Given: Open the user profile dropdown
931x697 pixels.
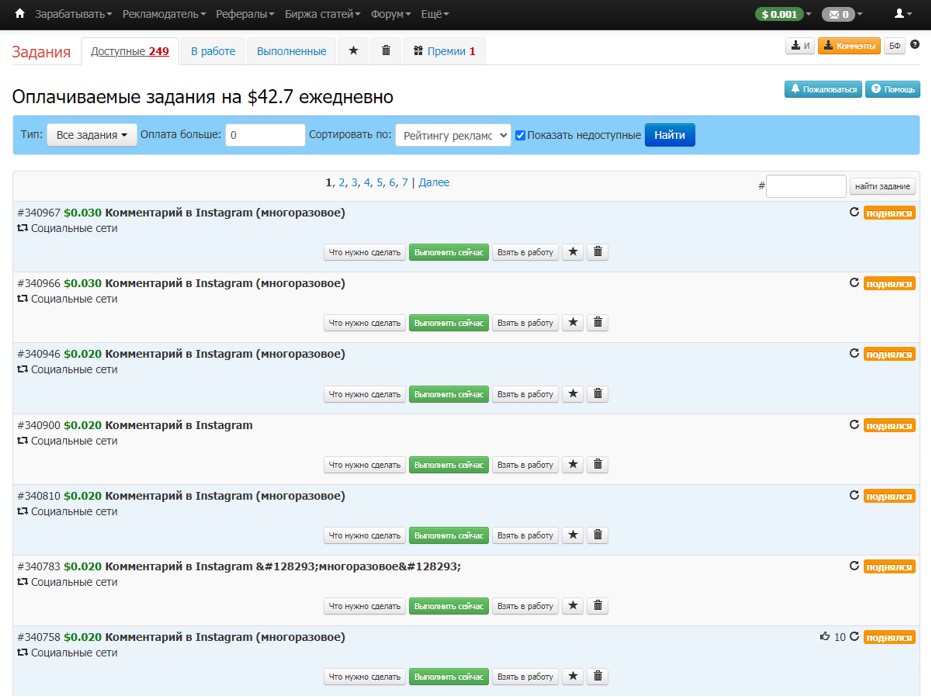Looking at the screenshot, I should click(903, 14).
